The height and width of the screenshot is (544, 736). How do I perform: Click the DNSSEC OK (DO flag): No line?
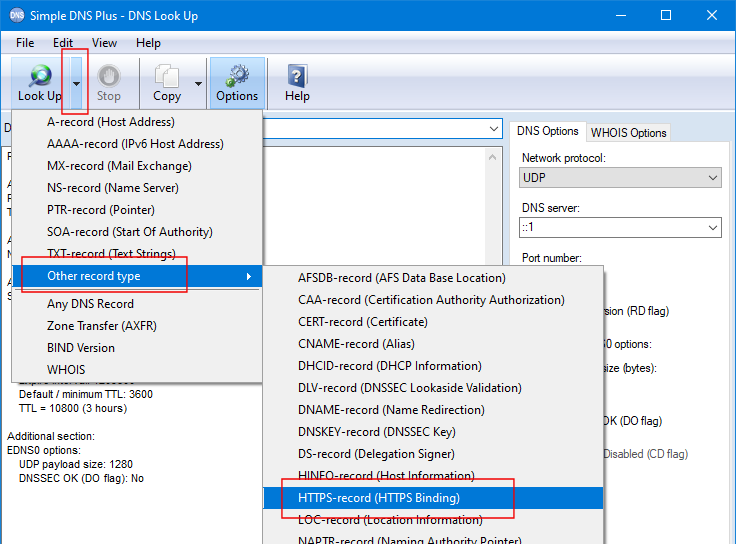(81, 478)
